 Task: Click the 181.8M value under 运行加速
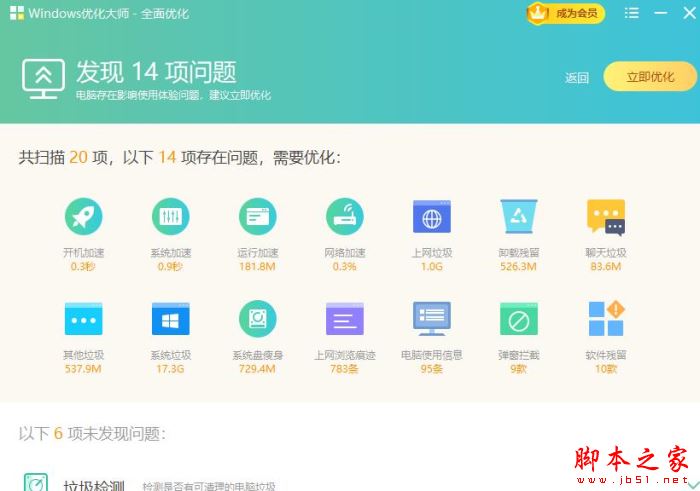(x=257, y=266)
